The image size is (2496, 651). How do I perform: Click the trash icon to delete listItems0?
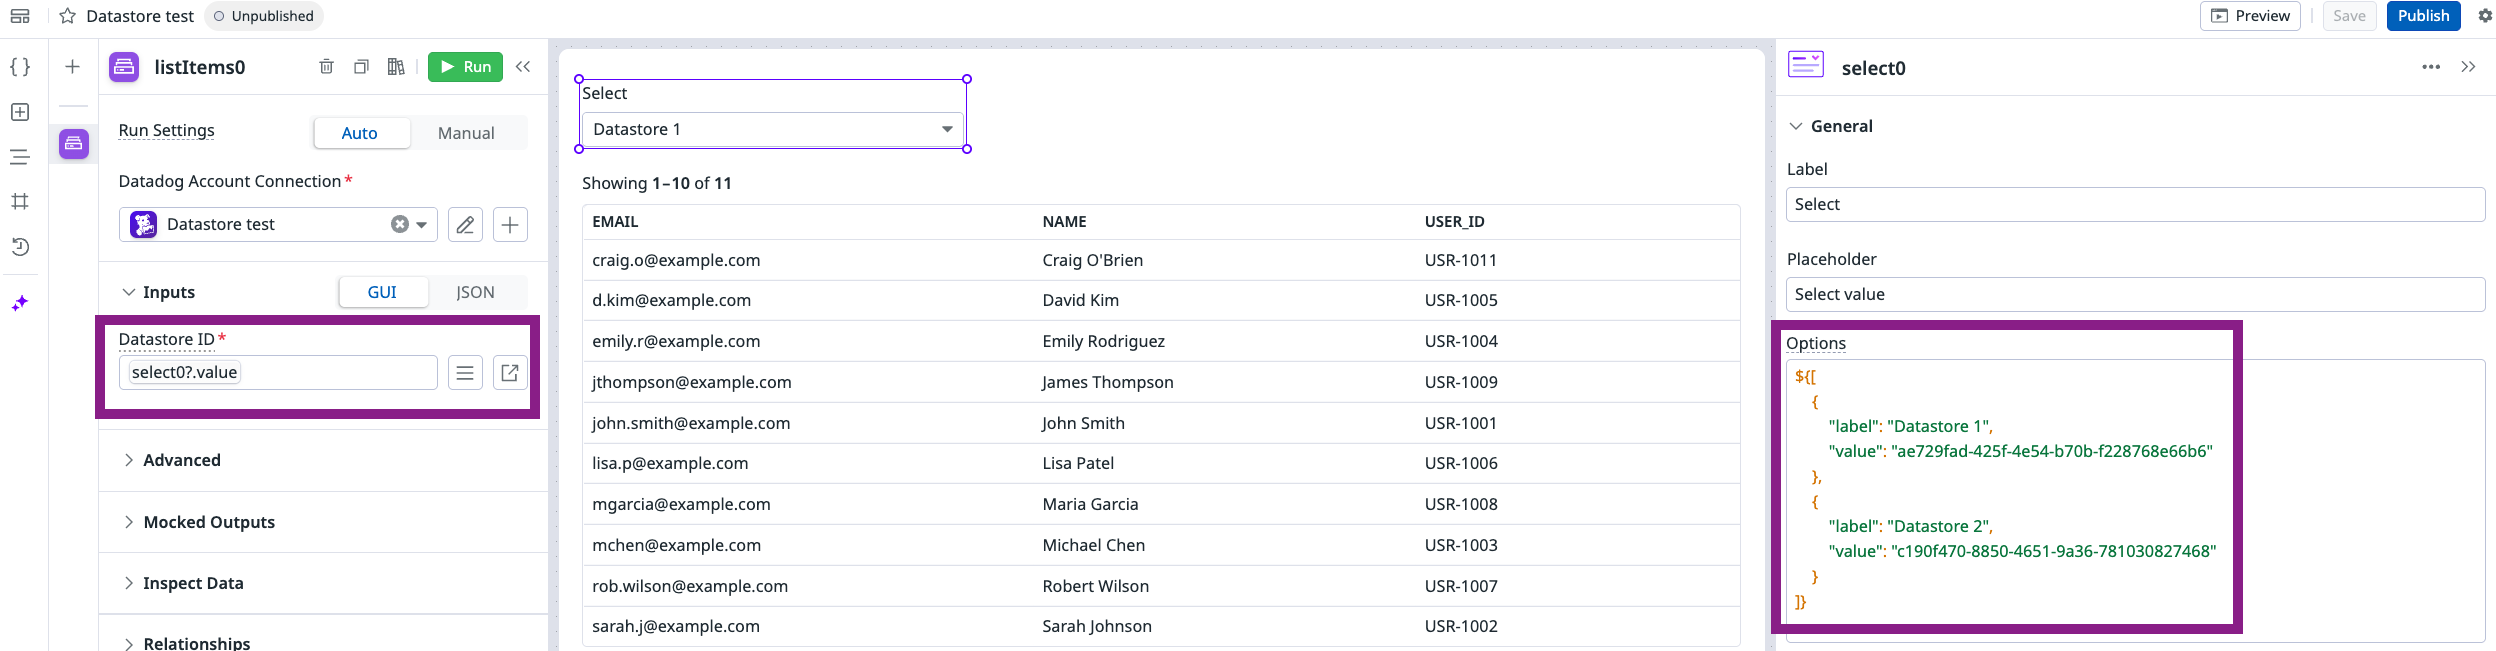pyautogui.click(x=326, y=67)
